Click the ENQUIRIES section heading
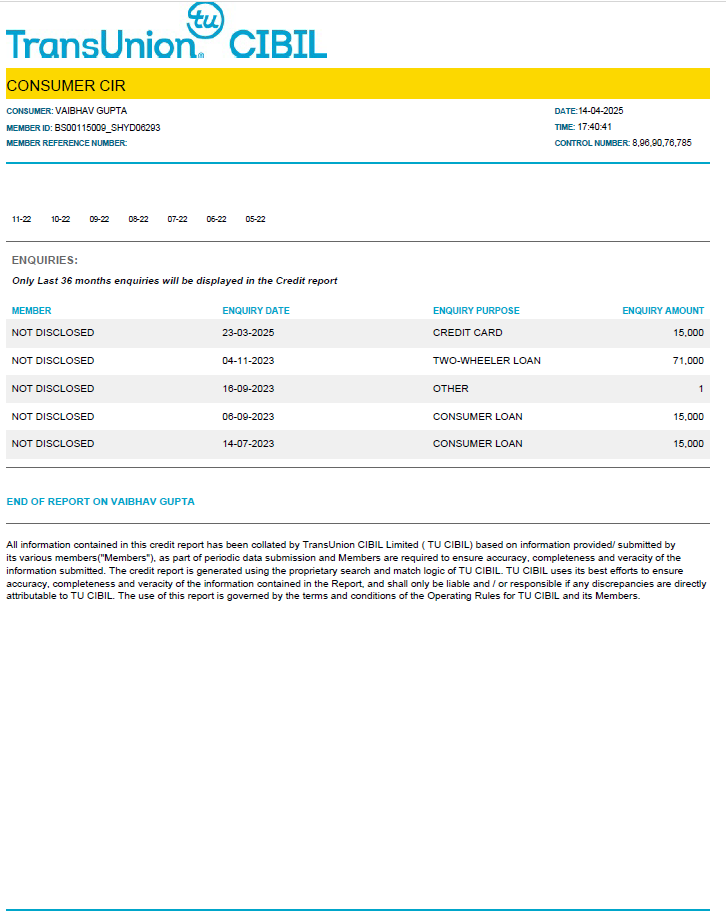The height and width of the screenshot is (916, 726). click(45, 260)
